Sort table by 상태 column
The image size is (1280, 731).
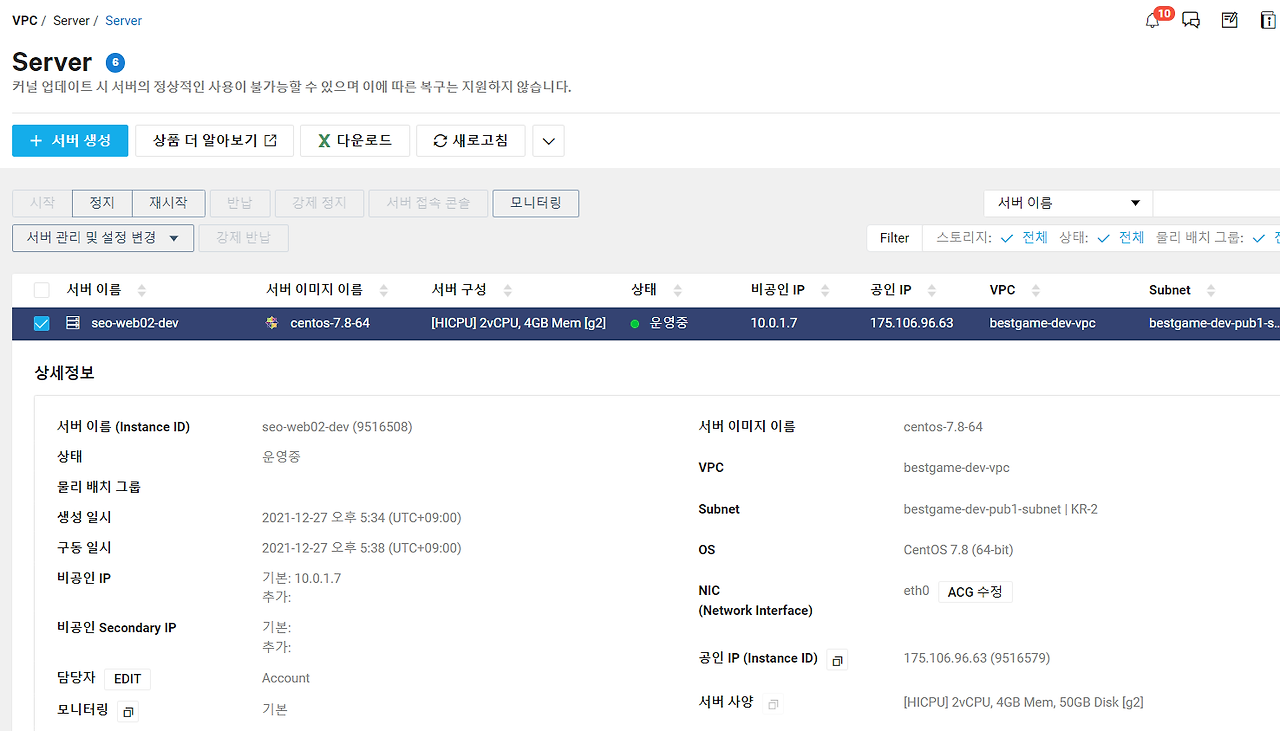pyautogui.click(x=678, y=290)
